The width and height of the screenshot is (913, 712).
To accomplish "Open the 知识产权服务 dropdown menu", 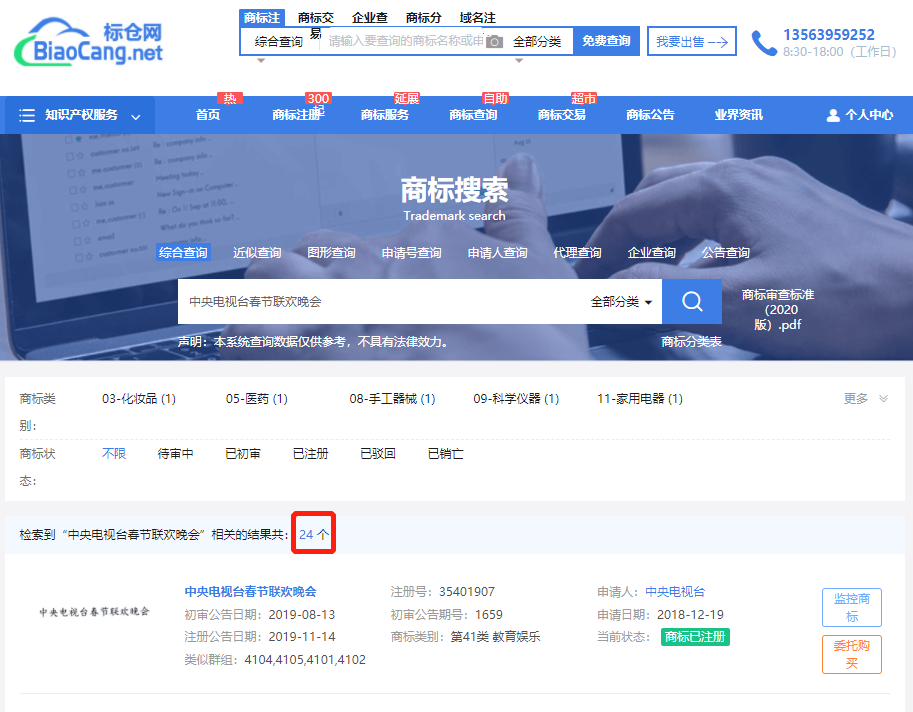I will (80, 115).
